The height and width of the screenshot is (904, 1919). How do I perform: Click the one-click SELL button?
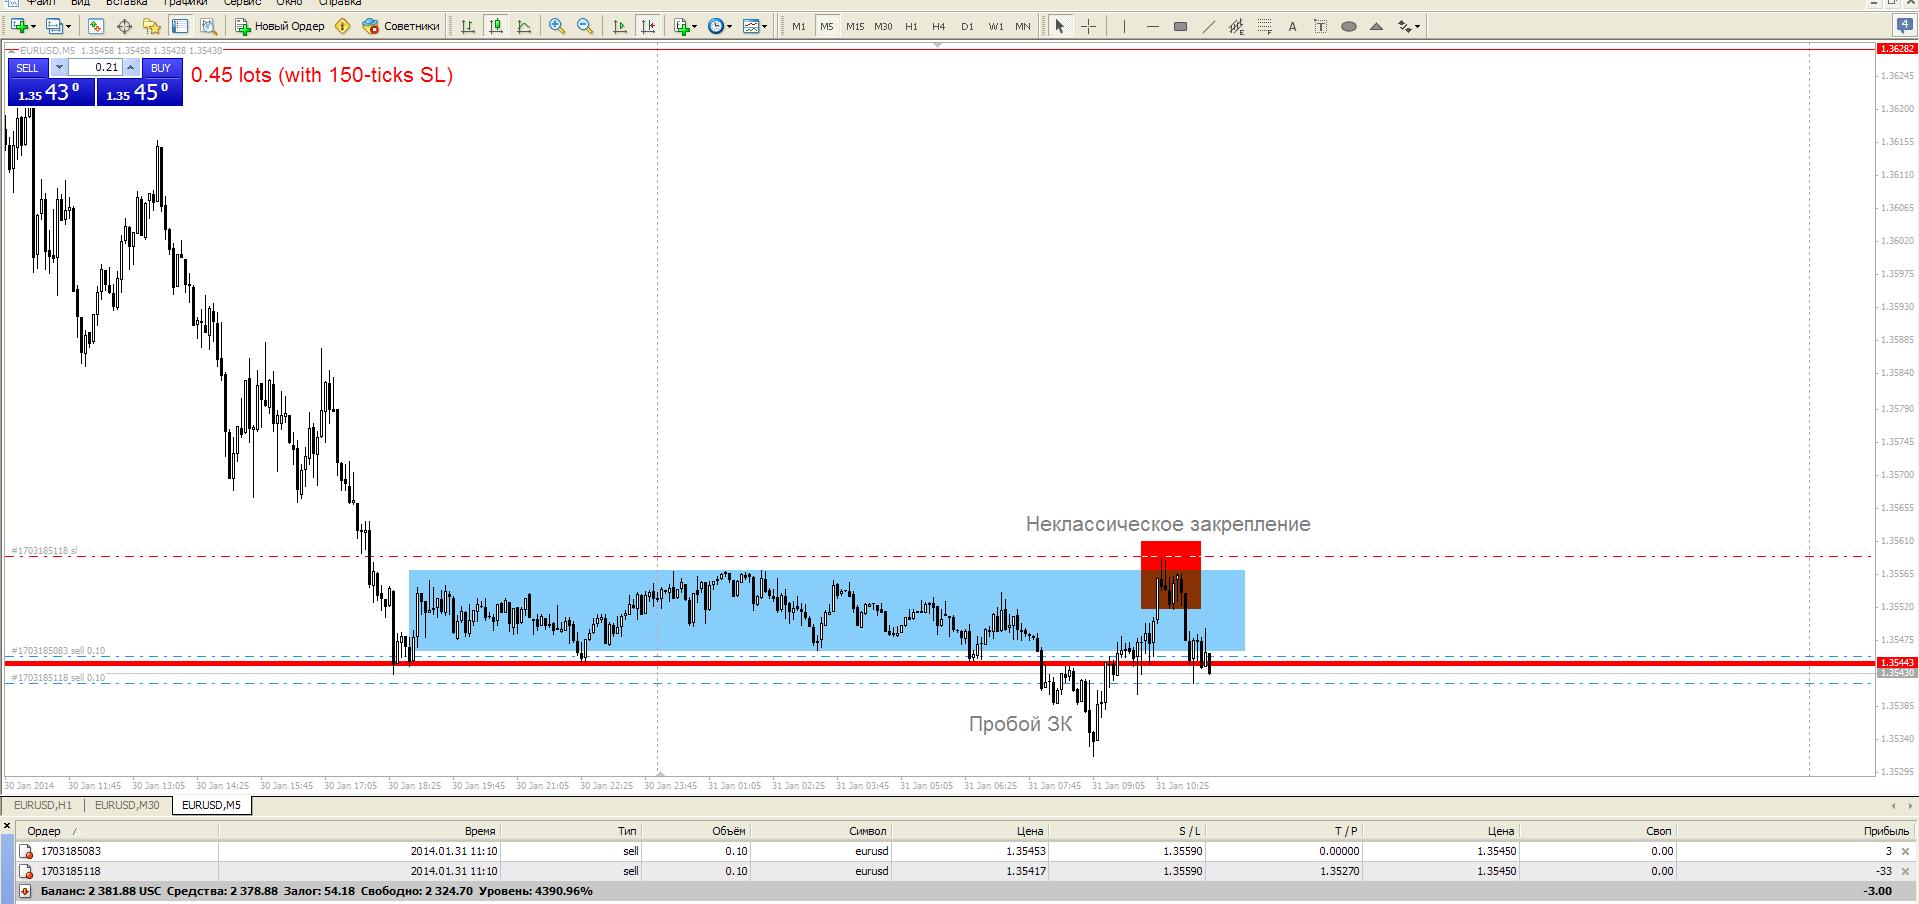[27, 68]
